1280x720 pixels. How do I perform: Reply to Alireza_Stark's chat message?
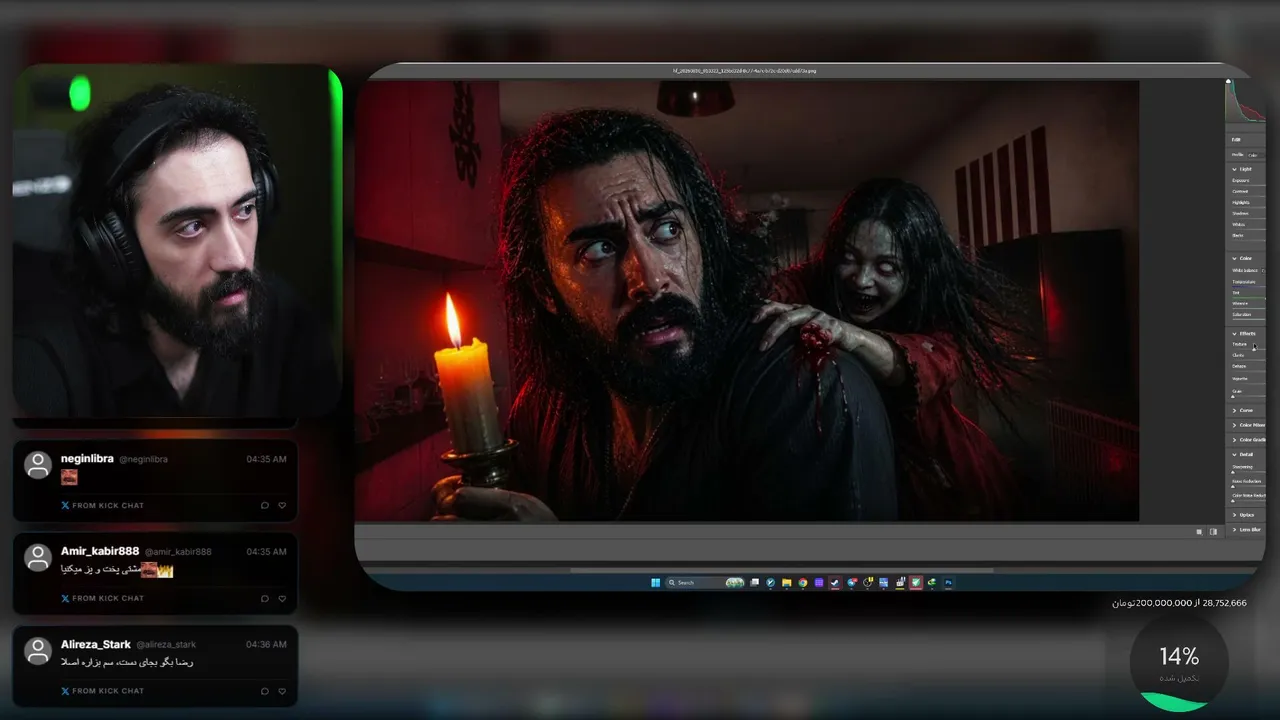coord(265,691)
